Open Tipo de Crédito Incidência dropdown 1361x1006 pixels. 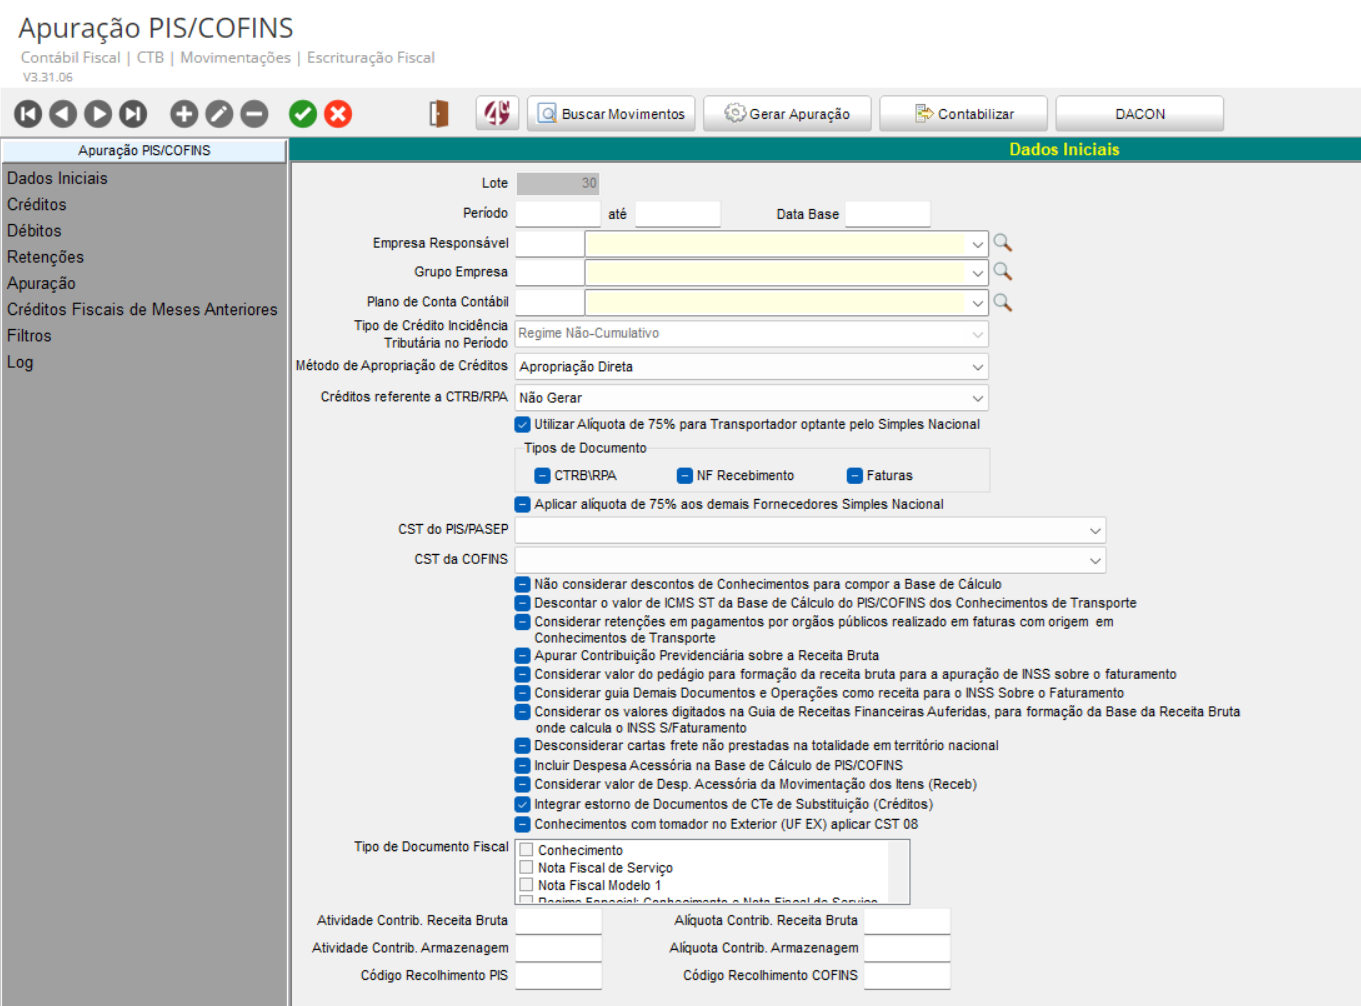(751, 334)
